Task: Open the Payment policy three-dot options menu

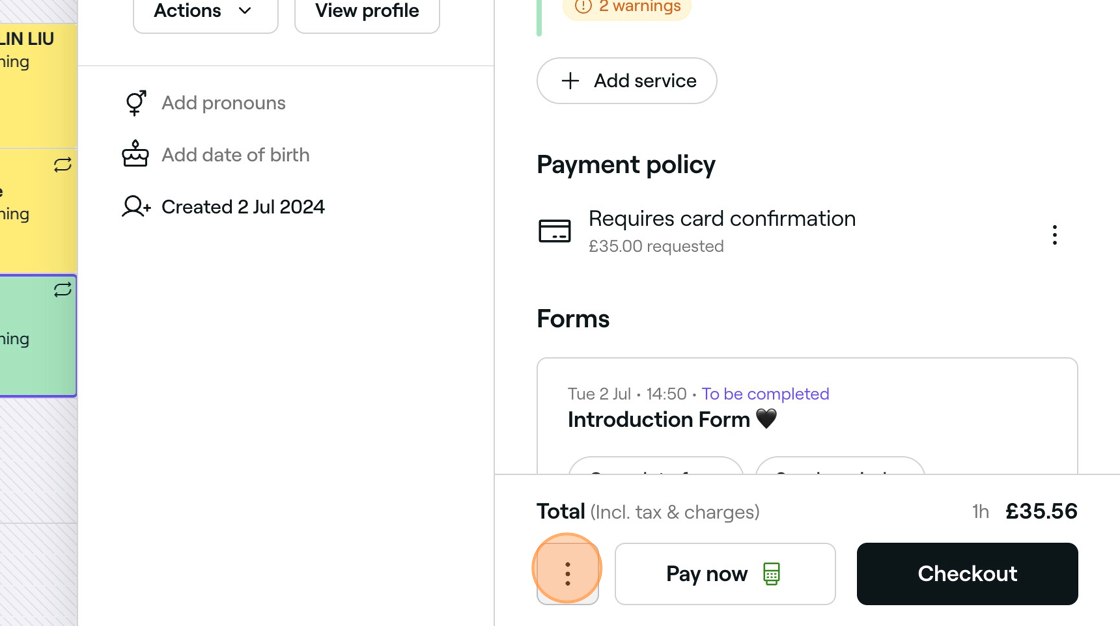Action: point(1054,235)
